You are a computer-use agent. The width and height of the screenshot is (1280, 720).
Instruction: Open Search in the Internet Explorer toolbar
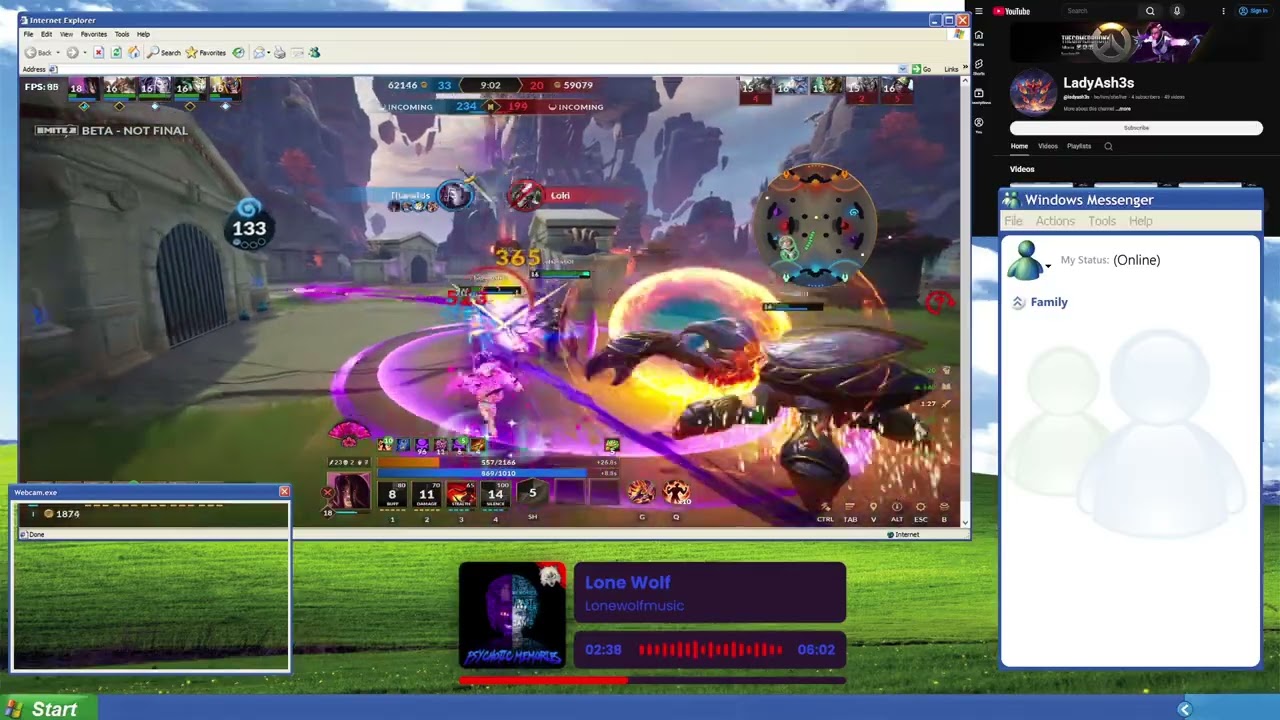(x=165, y=52)
